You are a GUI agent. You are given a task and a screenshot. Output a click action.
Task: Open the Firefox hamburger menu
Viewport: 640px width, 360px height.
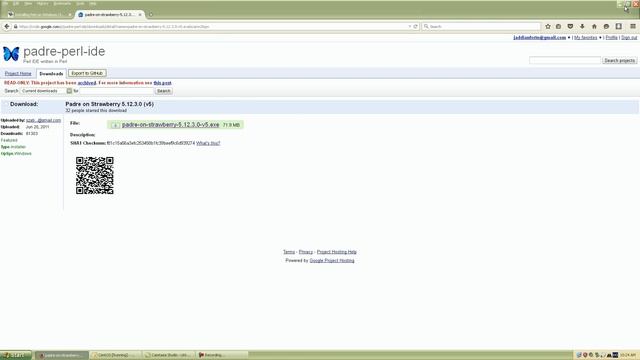pos(633,26)
